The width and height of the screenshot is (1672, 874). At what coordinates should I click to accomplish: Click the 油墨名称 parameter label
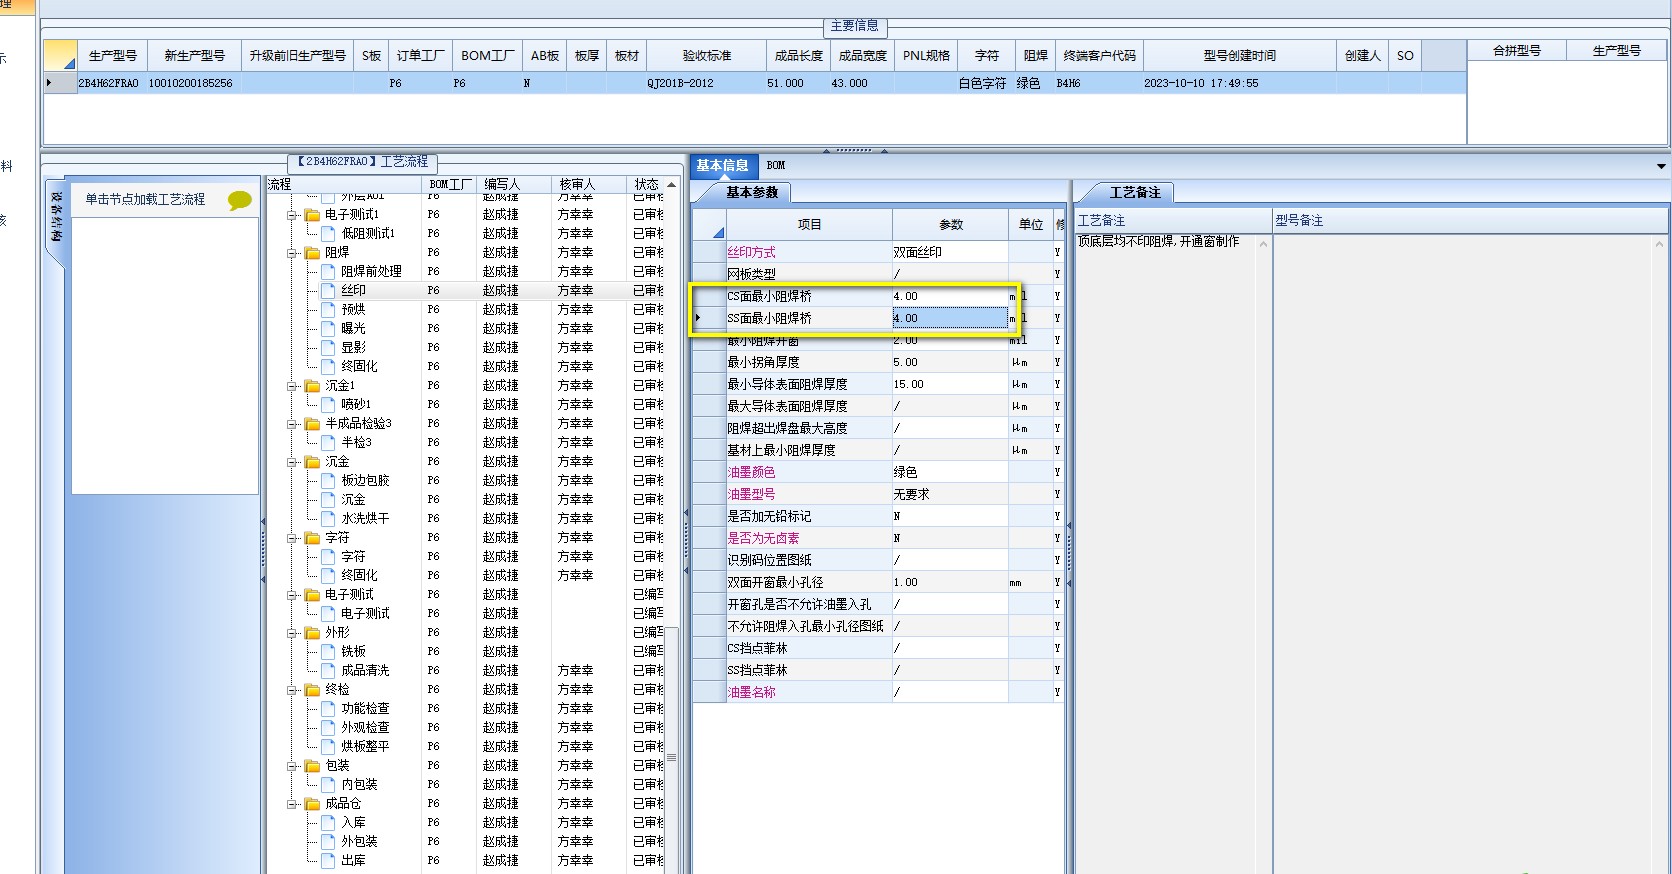click(x=751, y=692)
